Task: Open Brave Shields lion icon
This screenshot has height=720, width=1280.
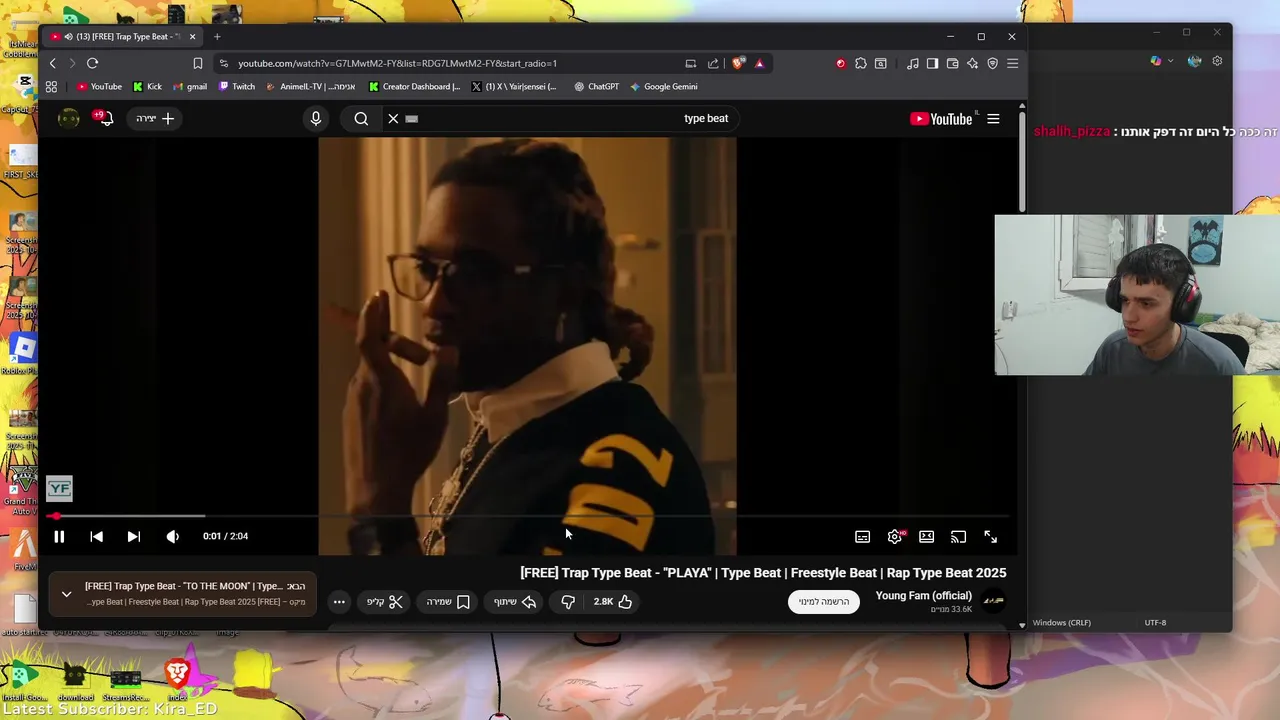Action: (x=738, y=63)
